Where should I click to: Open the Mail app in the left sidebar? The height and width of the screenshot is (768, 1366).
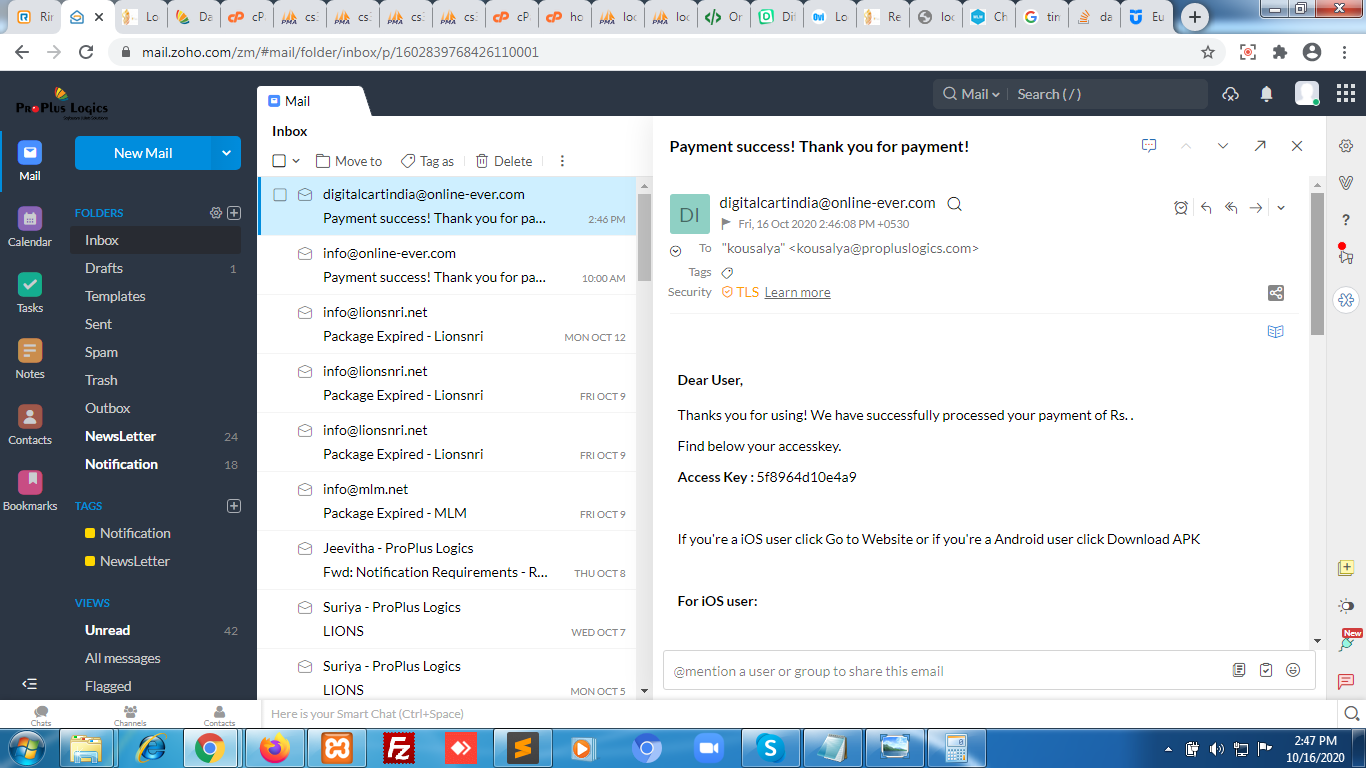click(30, 160)
